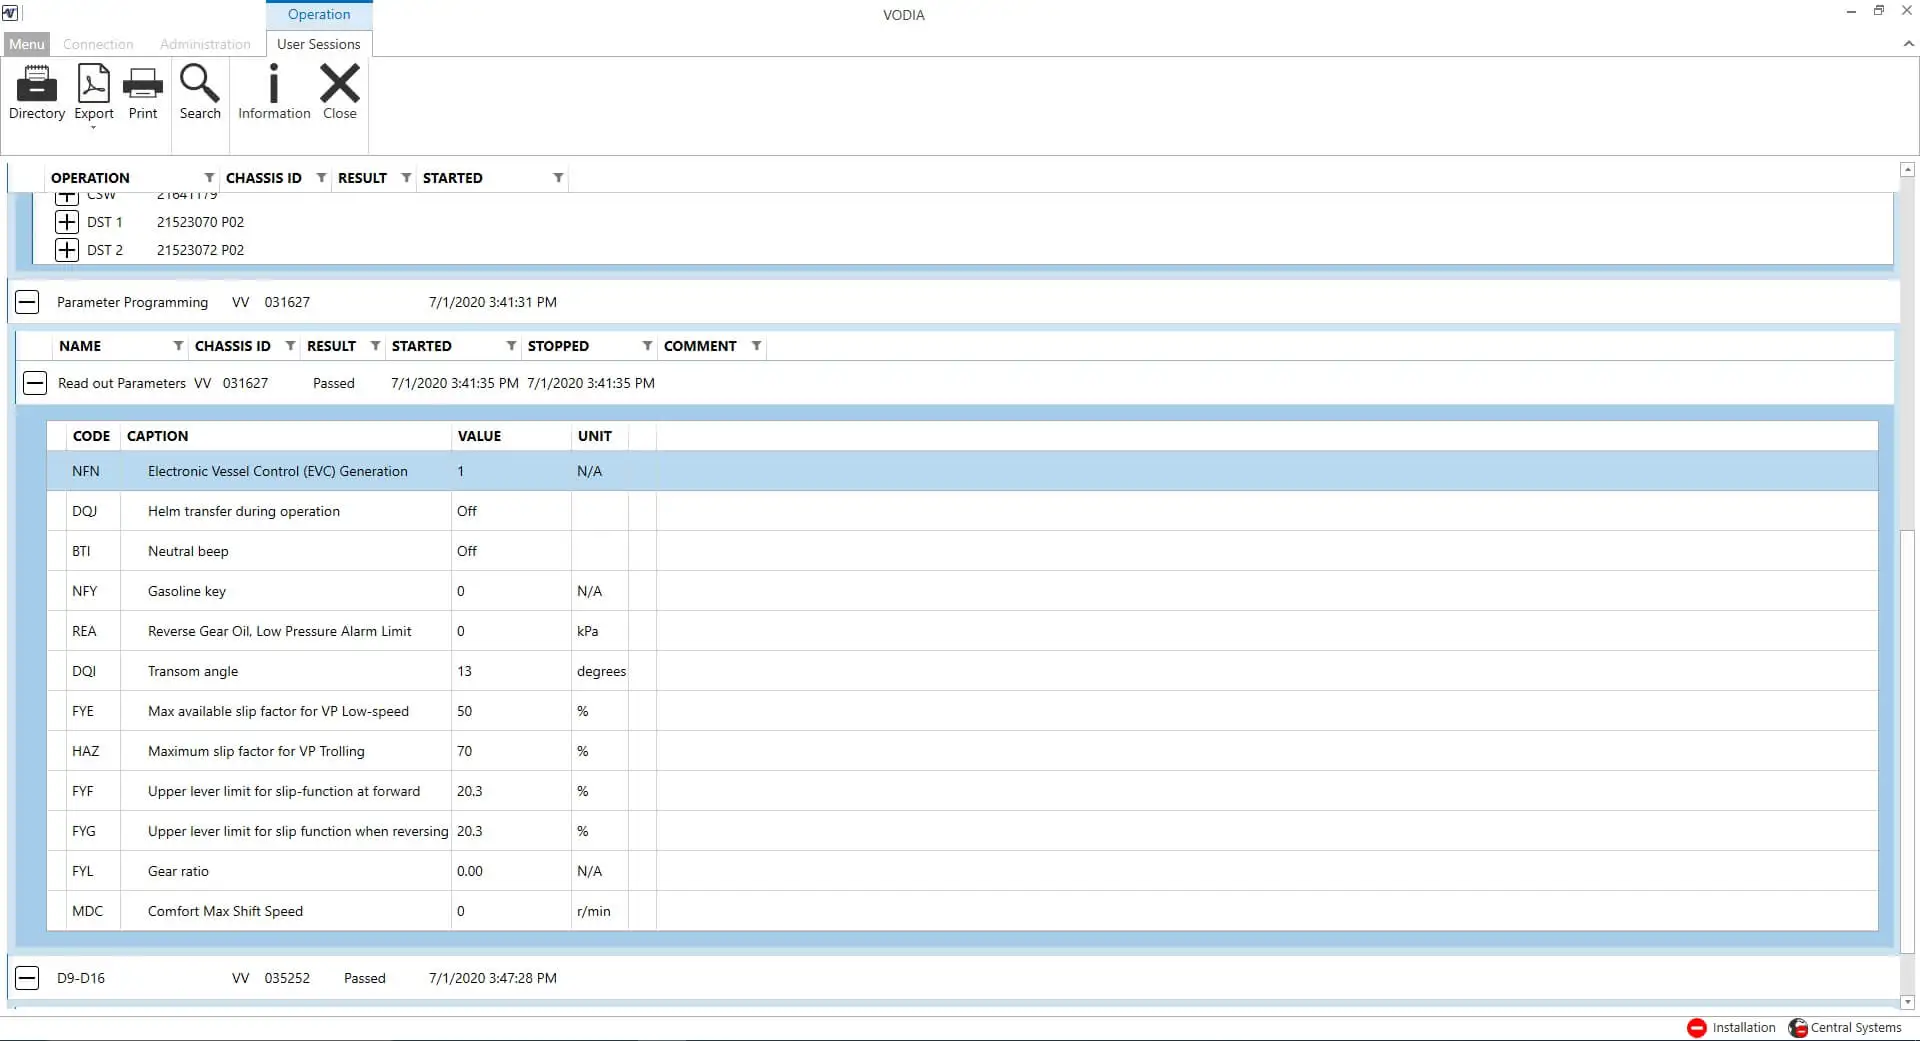Collapse the Read out Parameters entry

(x=35, y=383)
